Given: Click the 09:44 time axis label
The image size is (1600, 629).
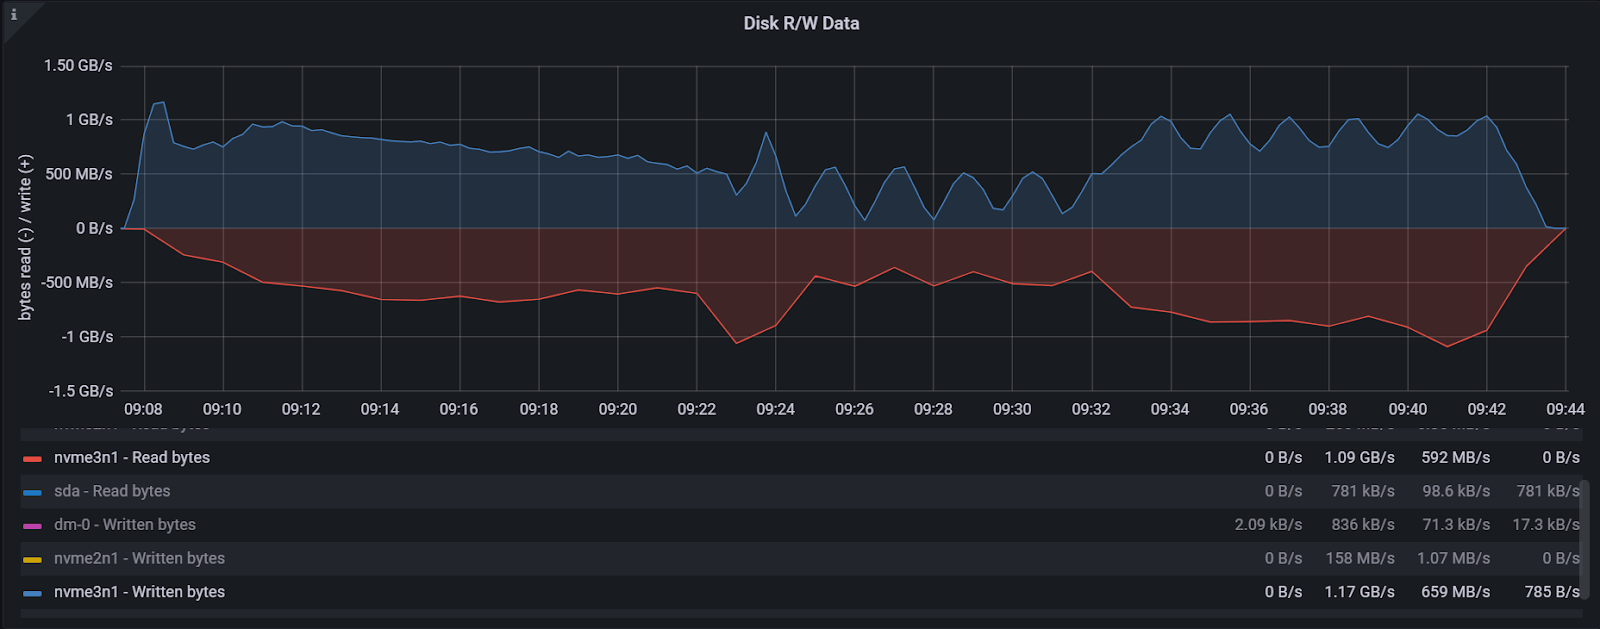Looking at the screenshot, I should pyautogui.click(x=1565, y=409).
